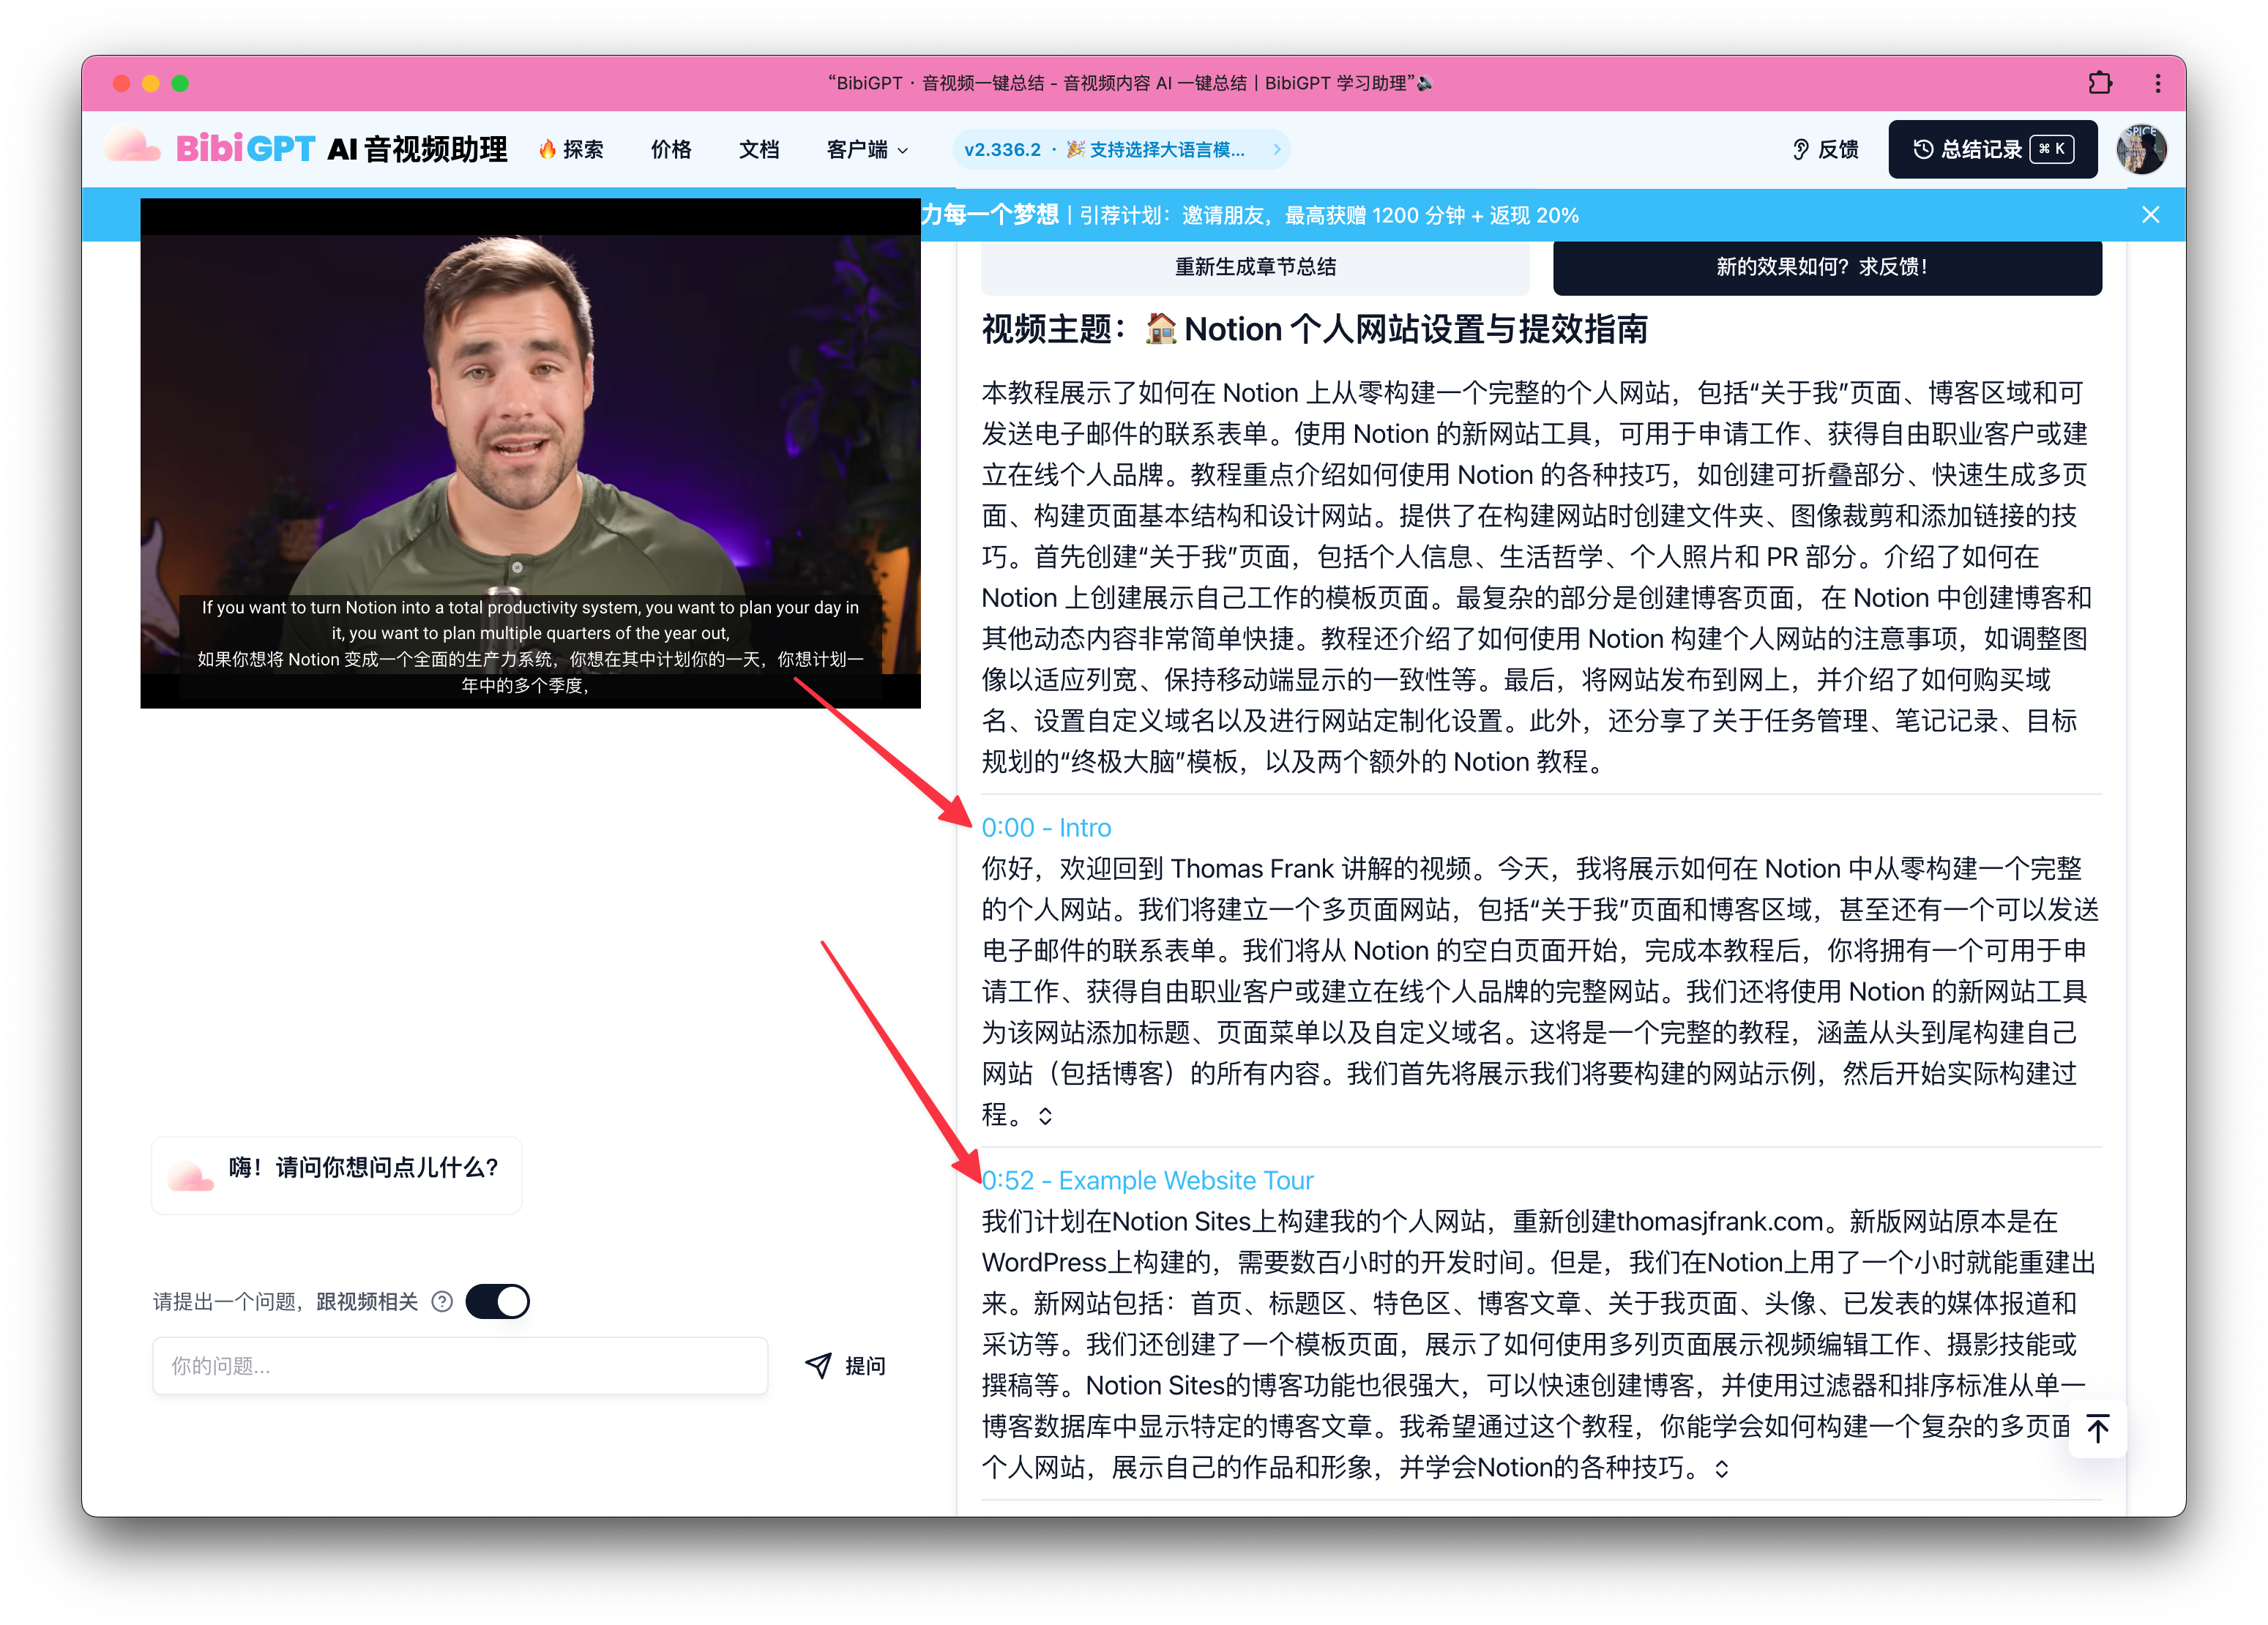Viewport: 2268px width, 1625px height.
Task: Click the arrow on the version pill
Action: tap(1277, 149)
